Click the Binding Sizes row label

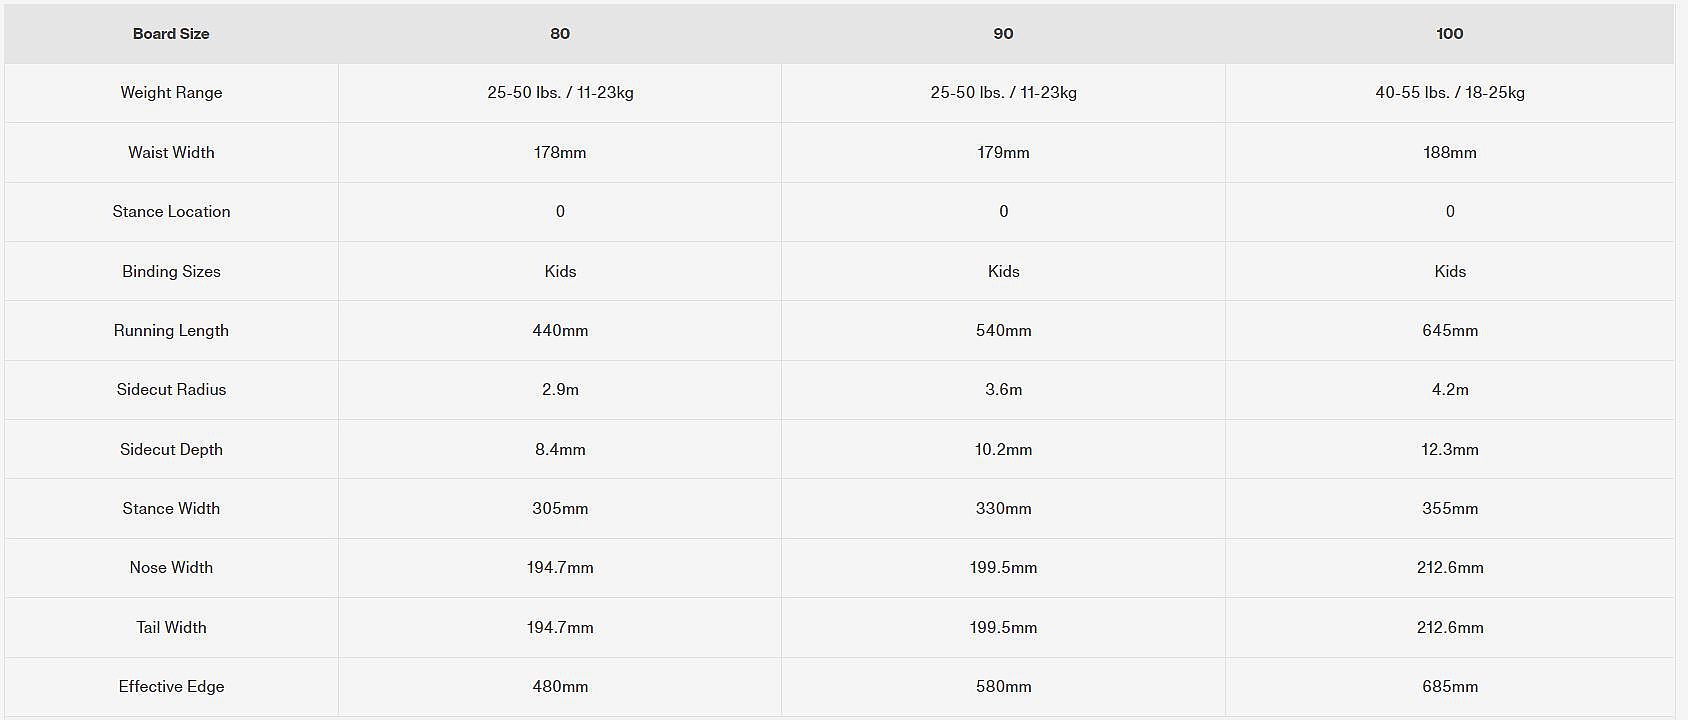click(171, 272)
